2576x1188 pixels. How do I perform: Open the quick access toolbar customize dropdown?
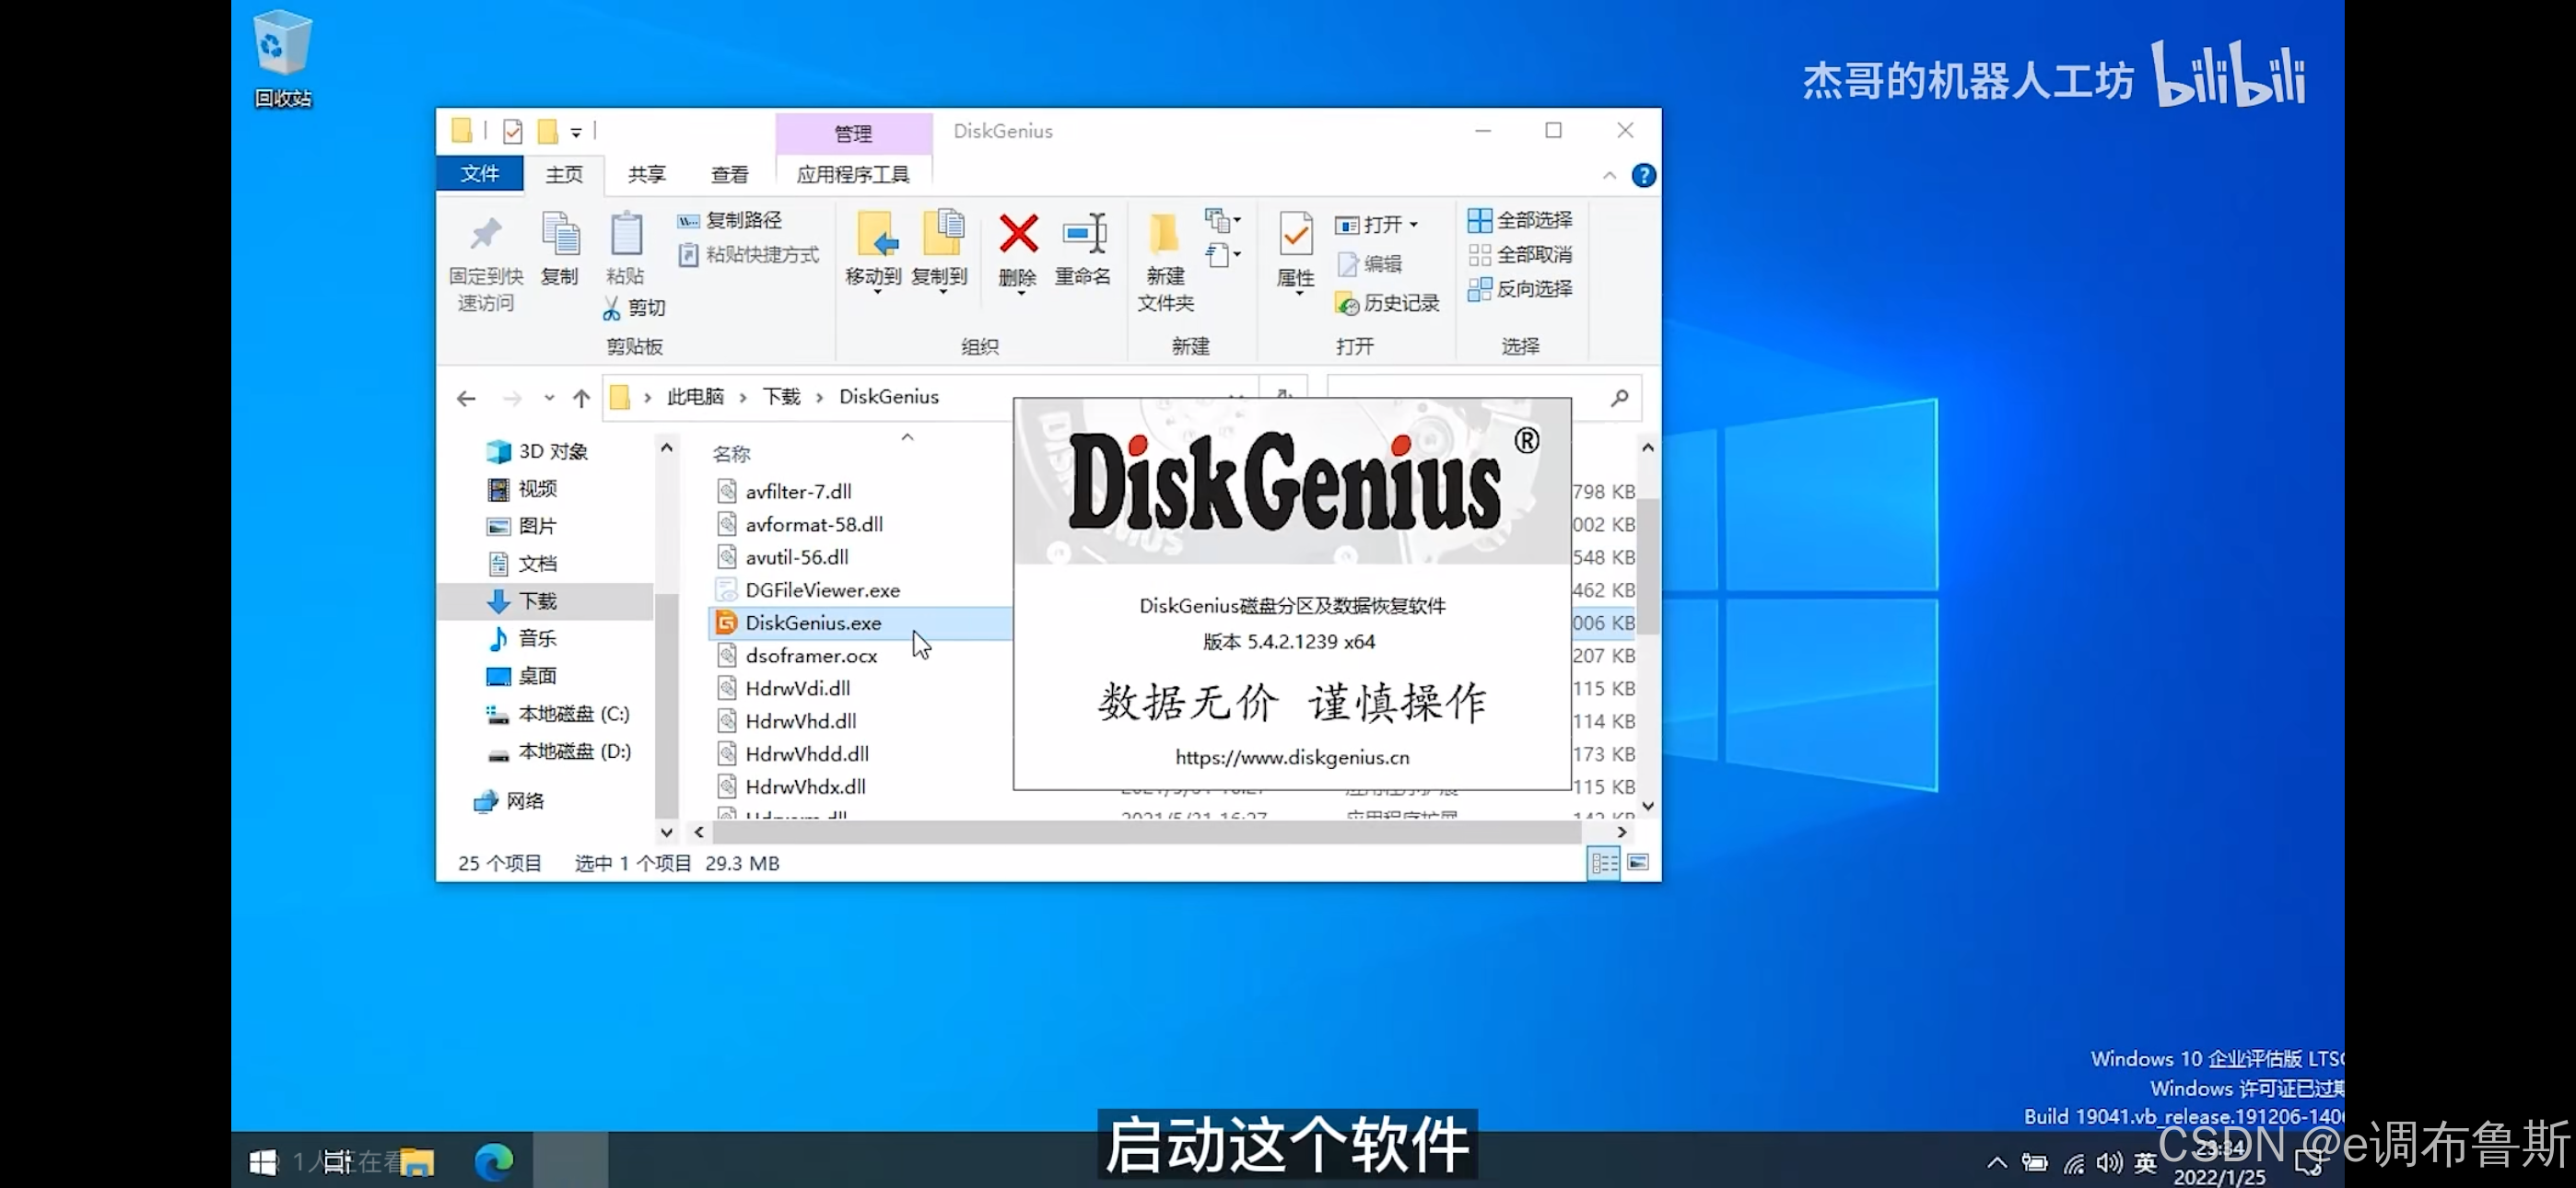576,132
